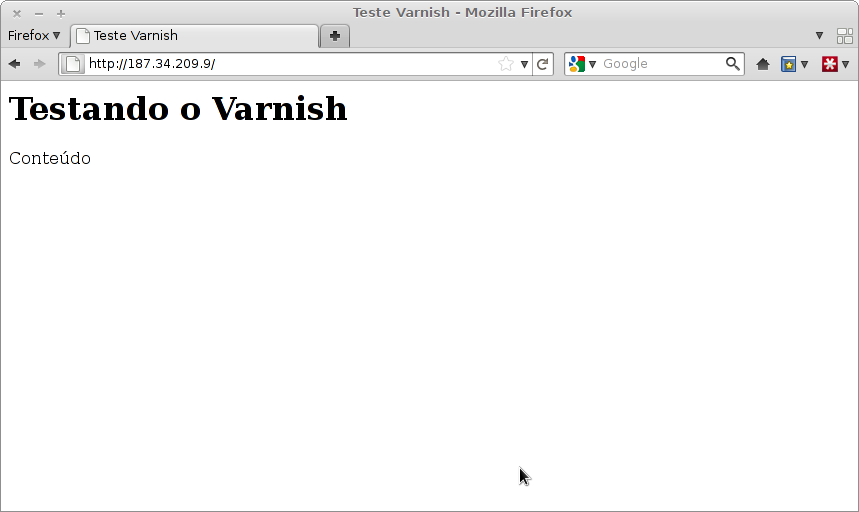Expand the red asterisk extension dropdown
859x512 pixels.
845,64
